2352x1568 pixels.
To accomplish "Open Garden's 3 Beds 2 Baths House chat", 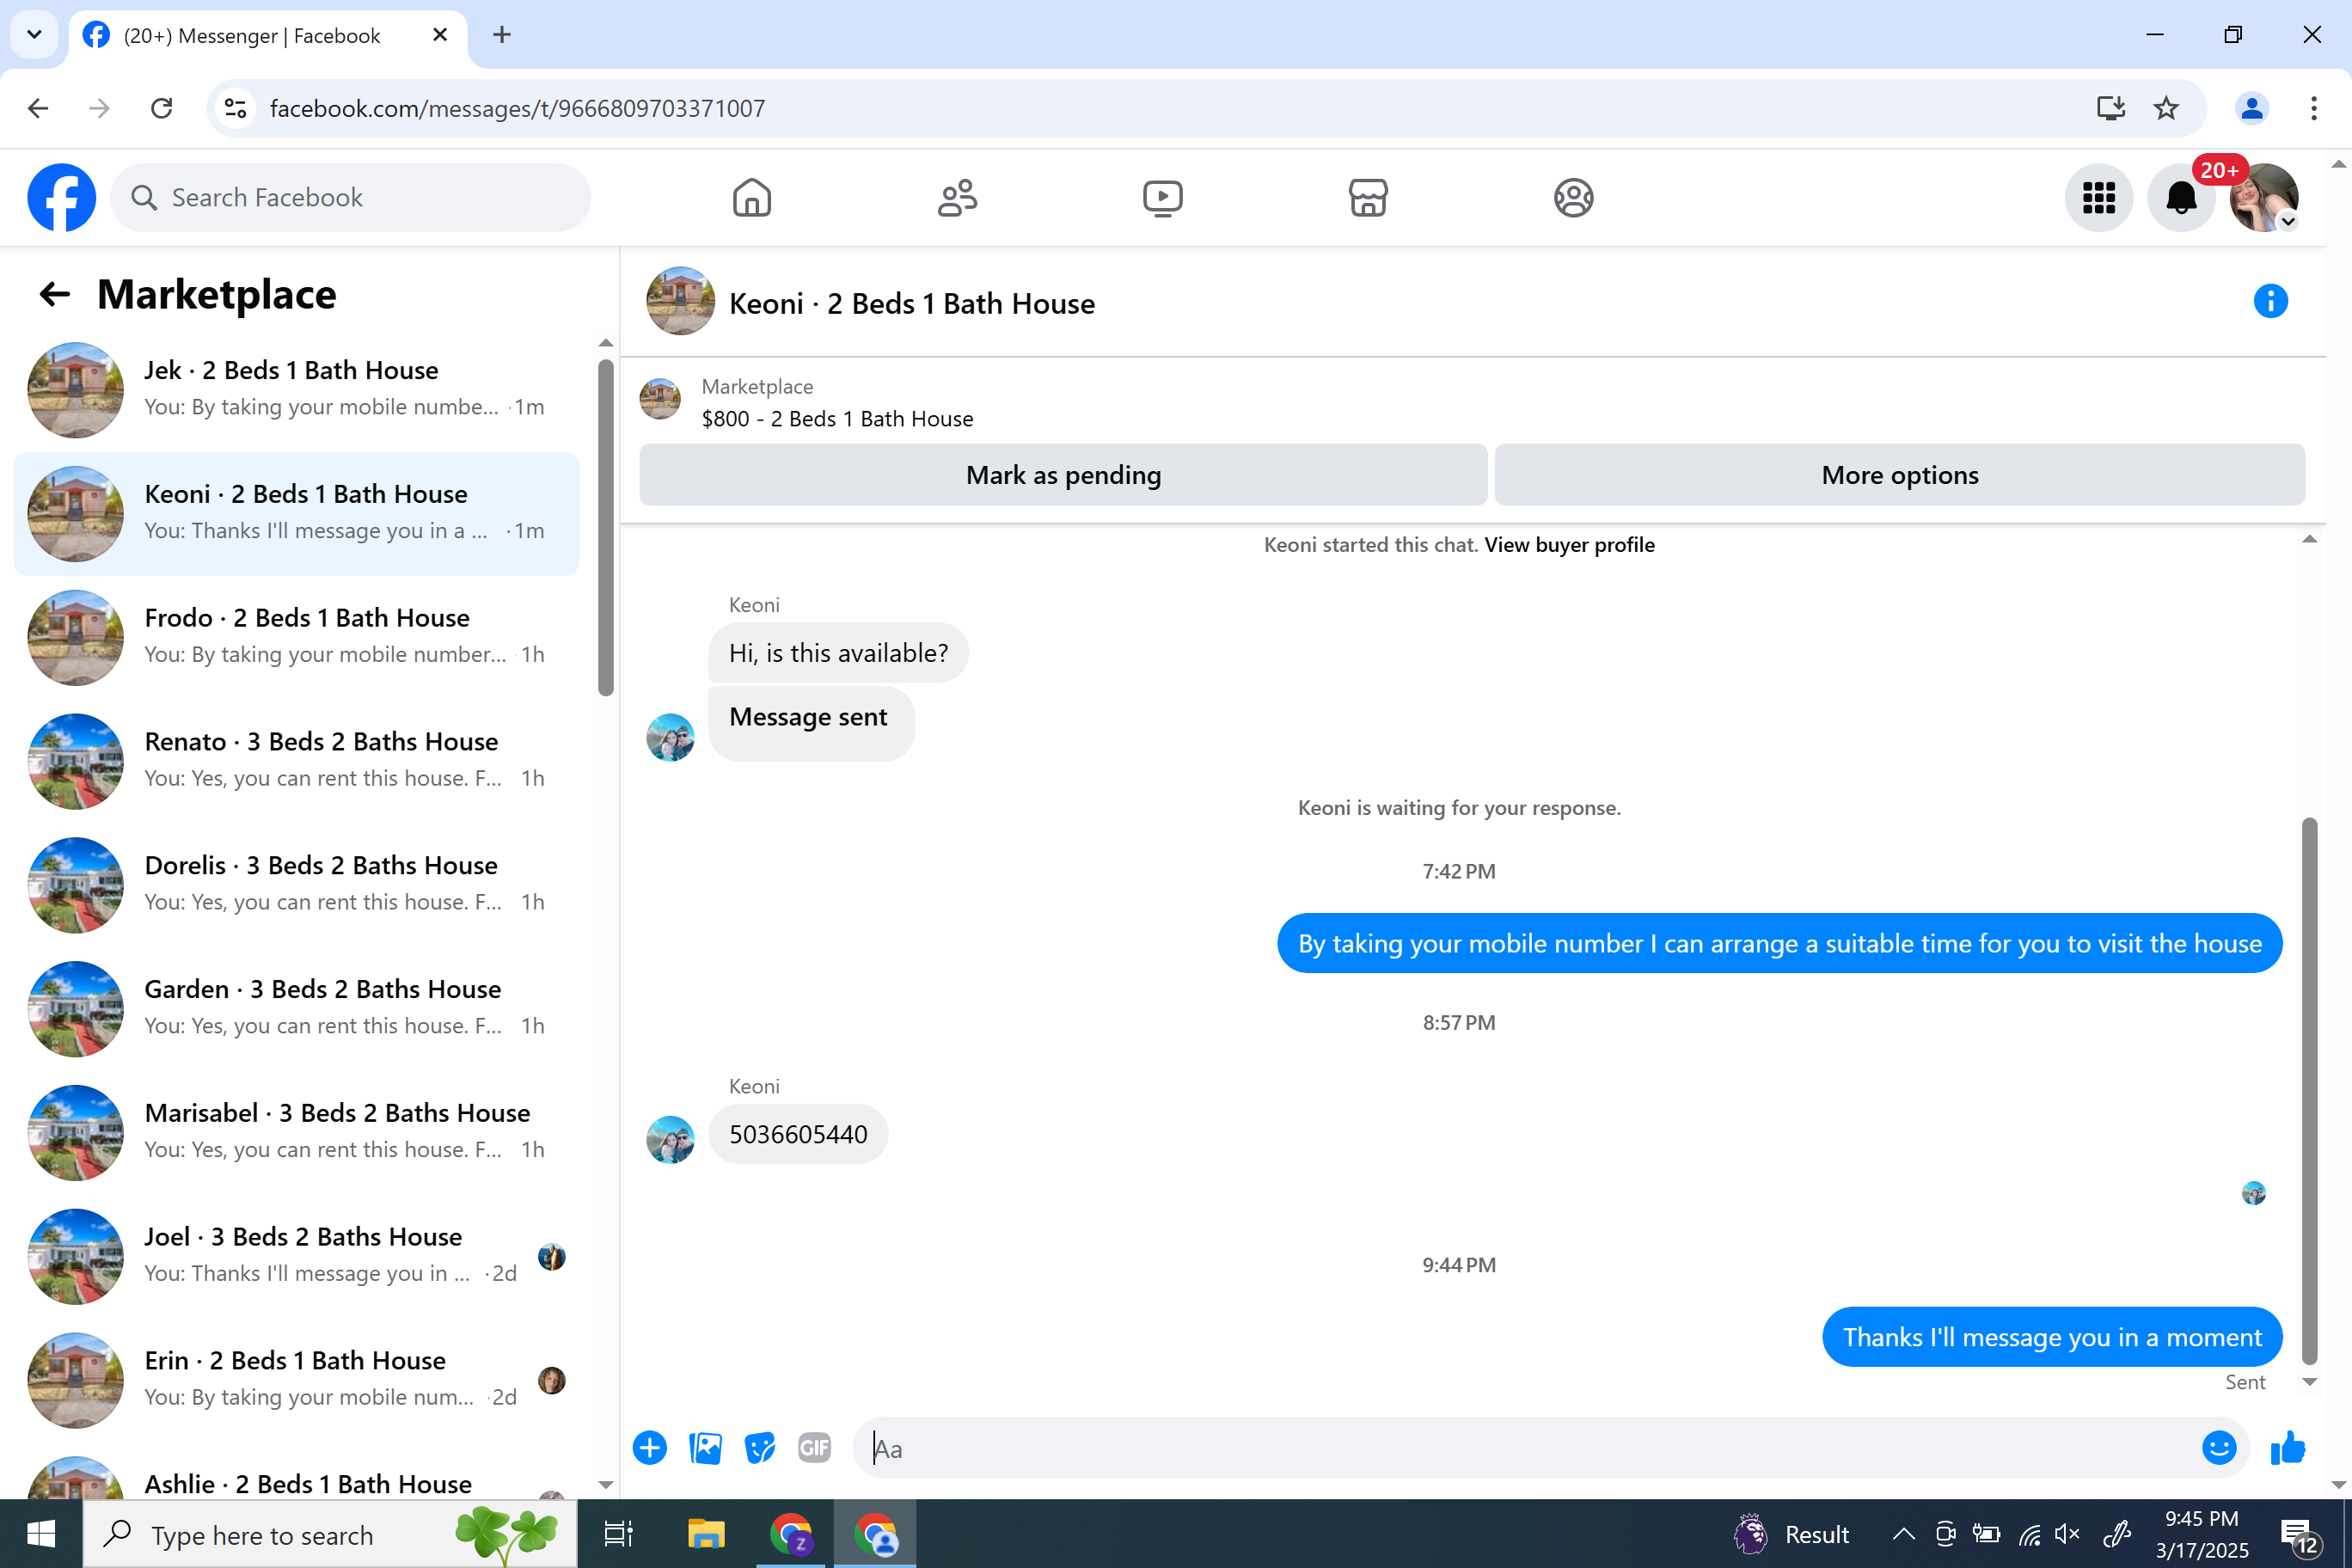I will point(297,1009).
